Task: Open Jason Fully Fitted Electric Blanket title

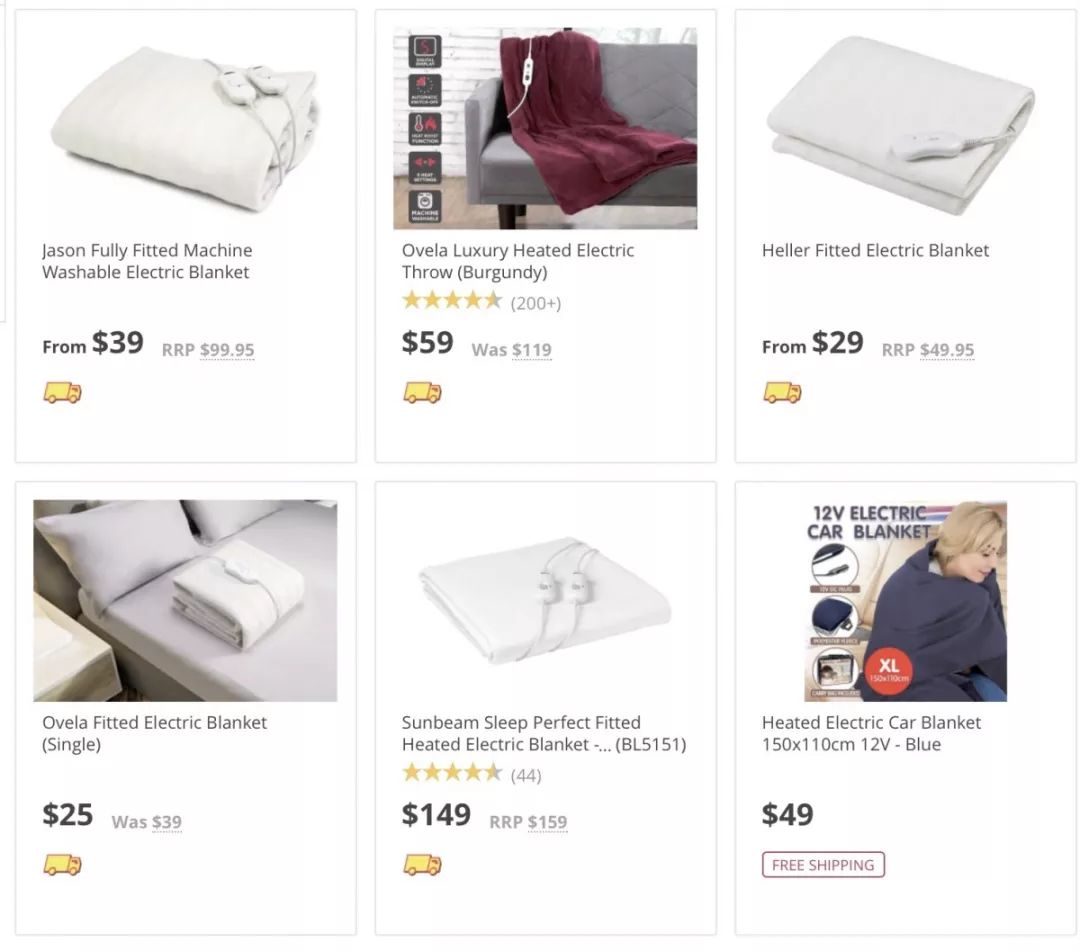Action: [147, 261]
